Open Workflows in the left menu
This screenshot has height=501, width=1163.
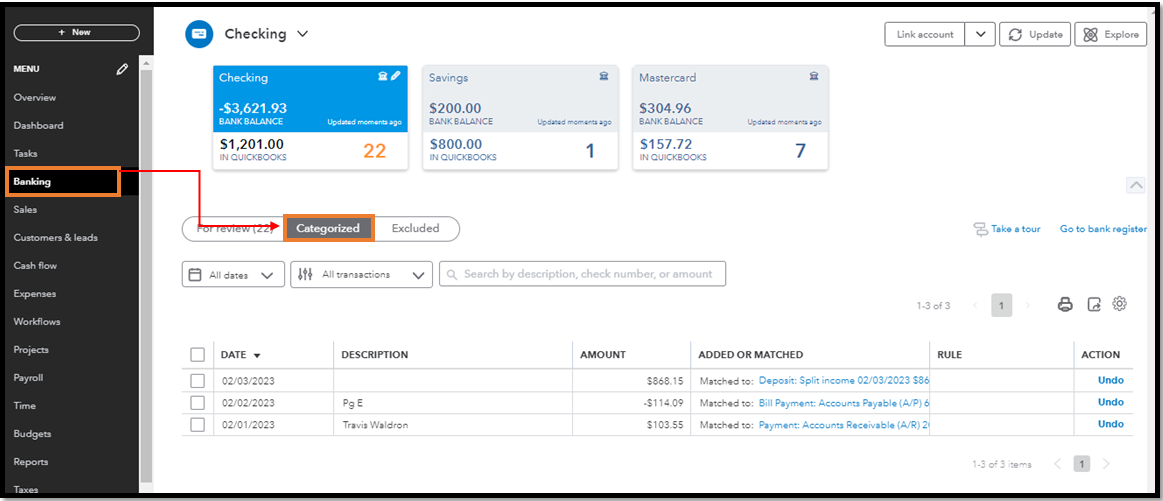pyautogui.click(x=37, y=322)
